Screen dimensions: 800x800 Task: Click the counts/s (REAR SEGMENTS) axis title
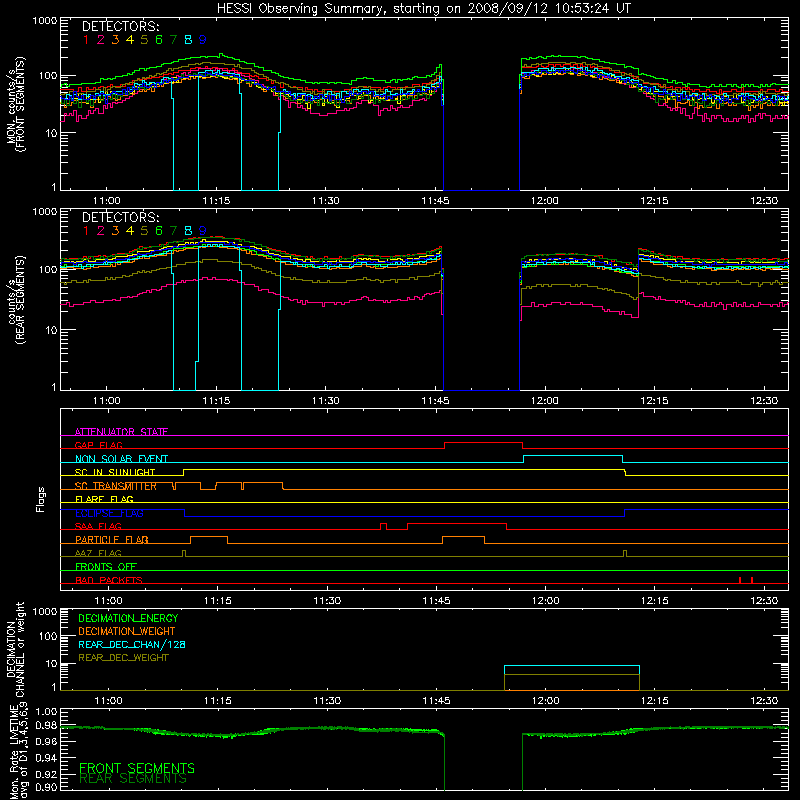click(16, 300)
